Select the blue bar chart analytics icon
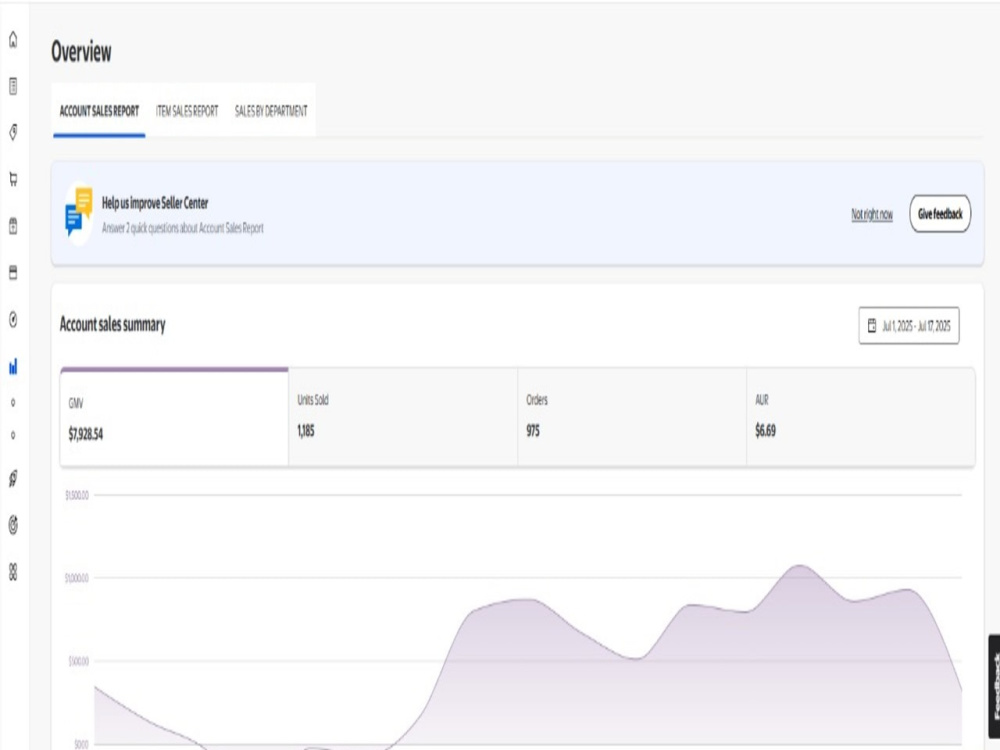 pos(13,366)
